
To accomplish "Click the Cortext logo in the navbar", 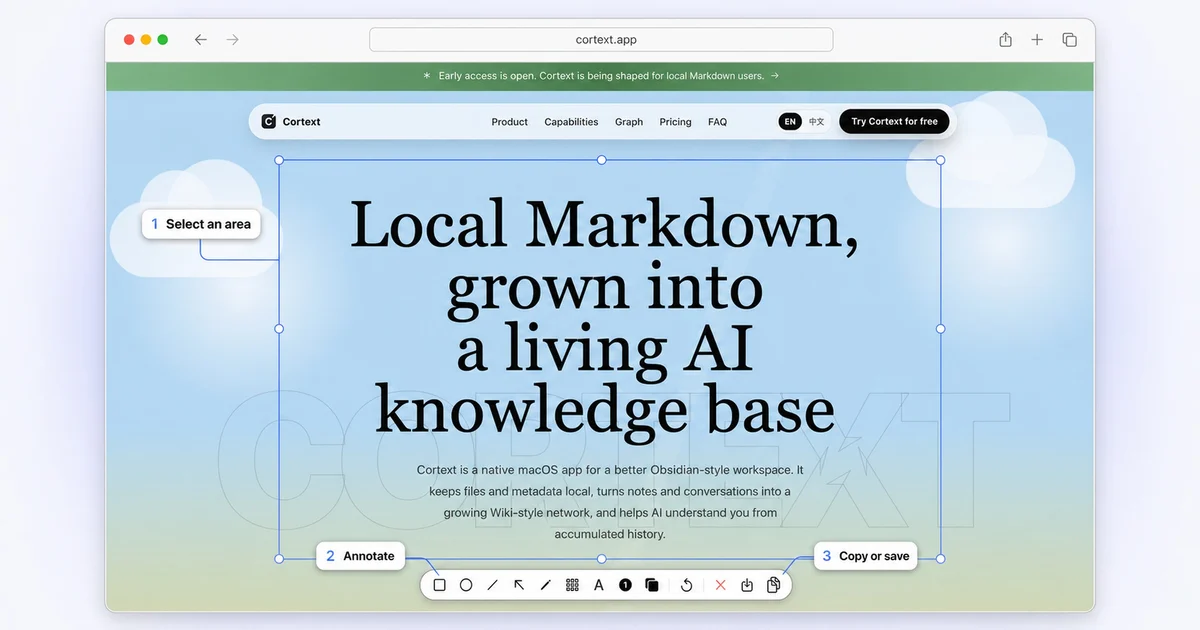I will coord(268,122).
